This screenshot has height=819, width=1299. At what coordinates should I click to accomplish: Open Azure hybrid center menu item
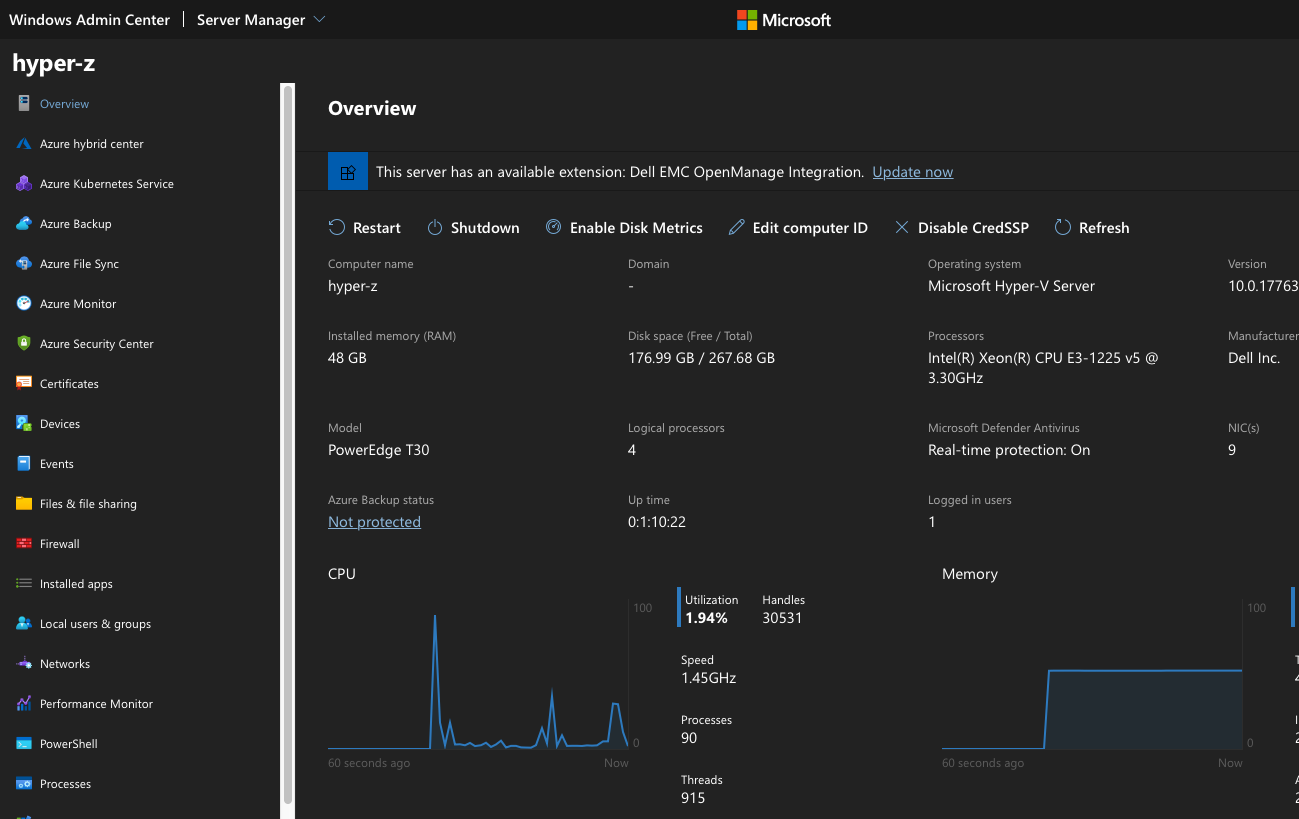pos(92,144)
